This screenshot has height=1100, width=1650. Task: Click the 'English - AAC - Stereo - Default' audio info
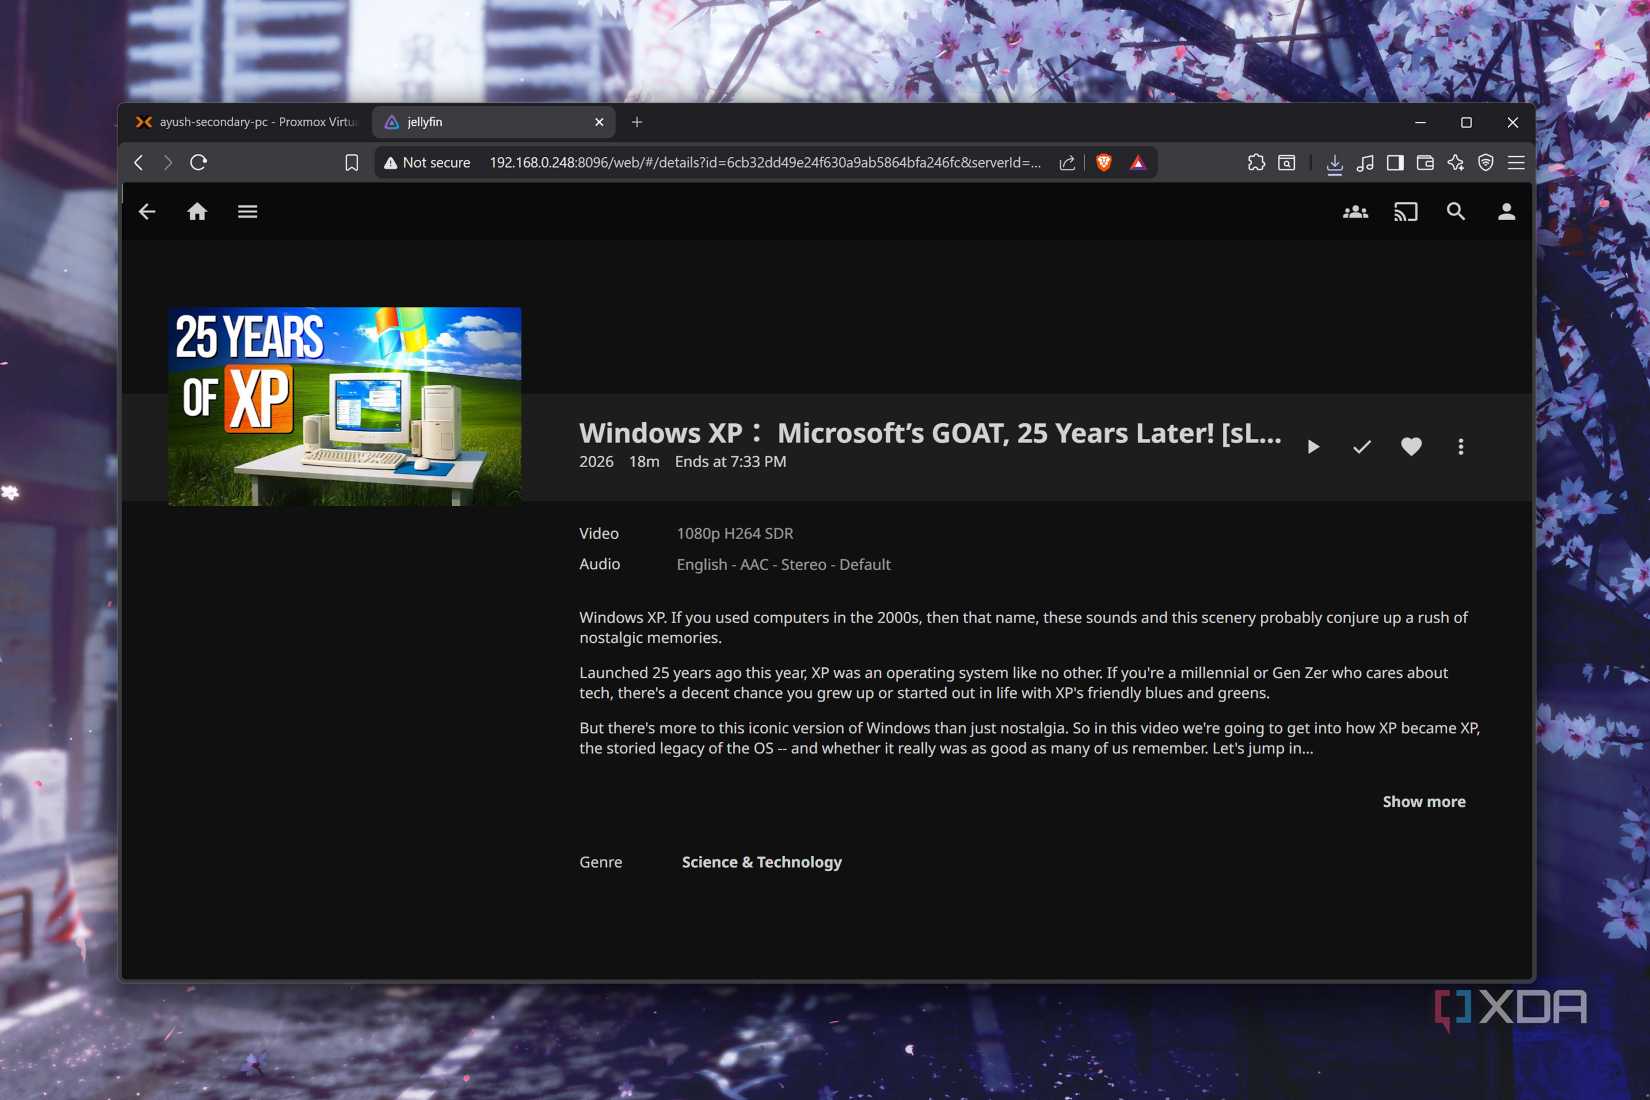[x=783, y=565]
